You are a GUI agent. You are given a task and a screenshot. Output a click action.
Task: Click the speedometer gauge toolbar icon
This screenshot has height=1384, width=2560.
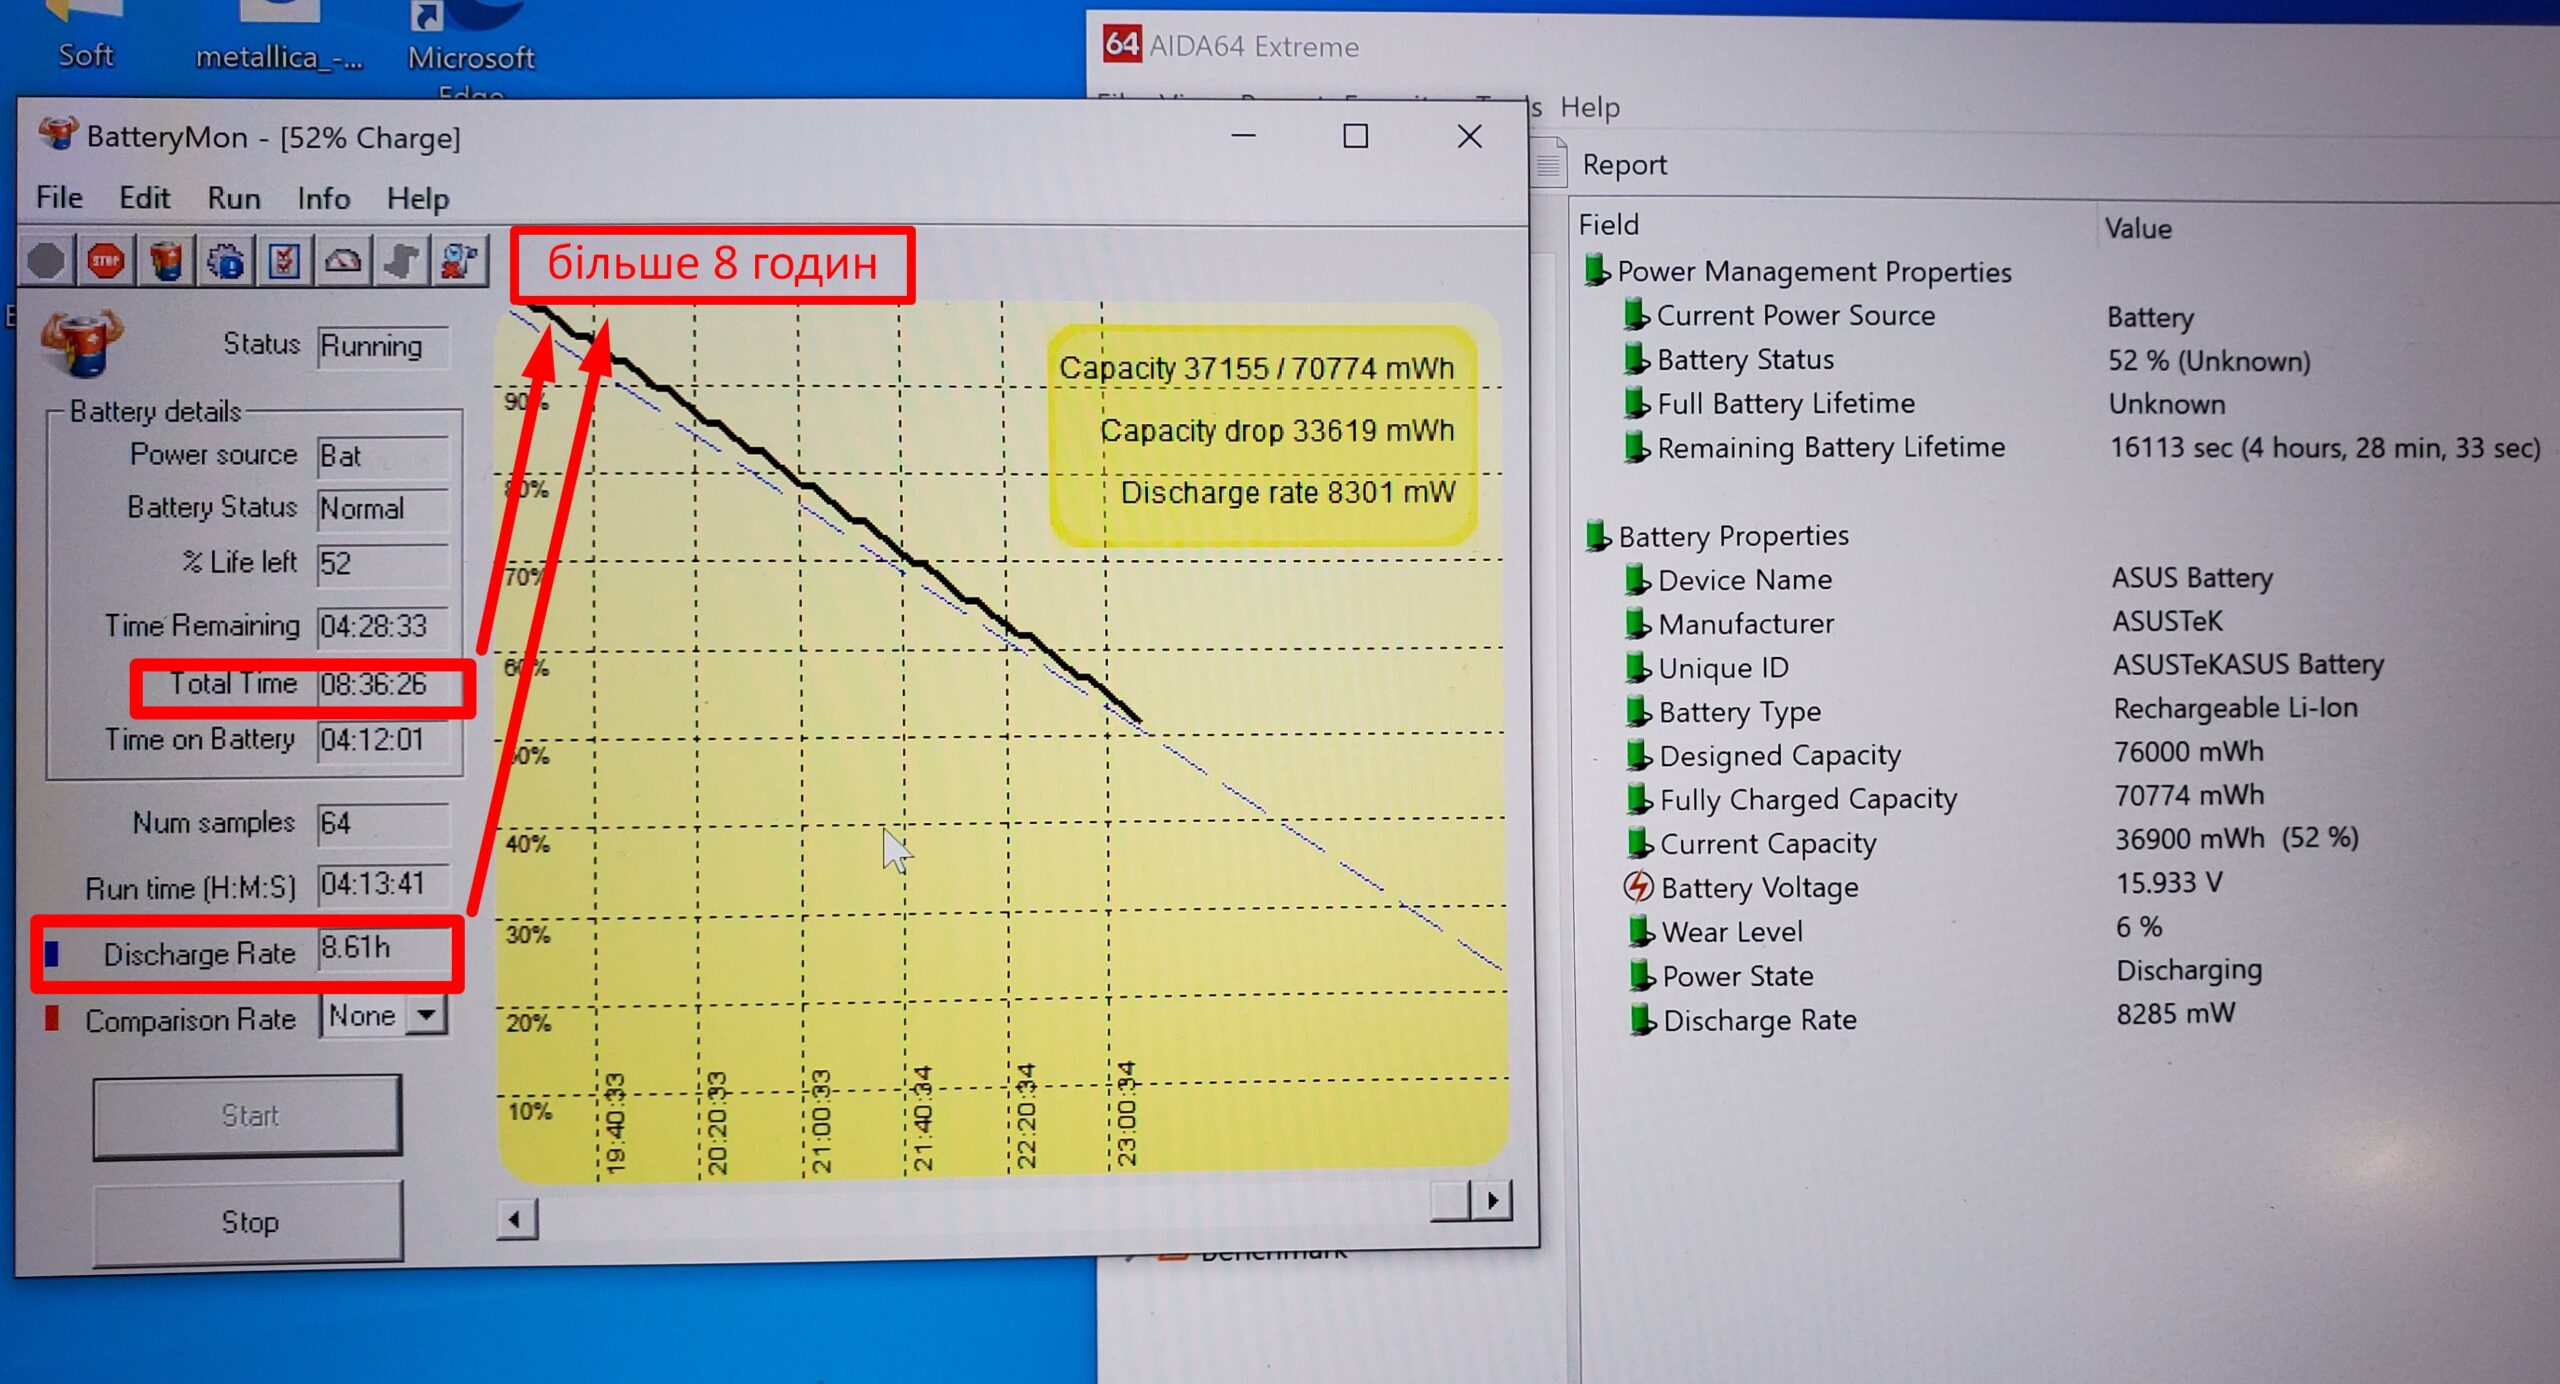[343, 262]
